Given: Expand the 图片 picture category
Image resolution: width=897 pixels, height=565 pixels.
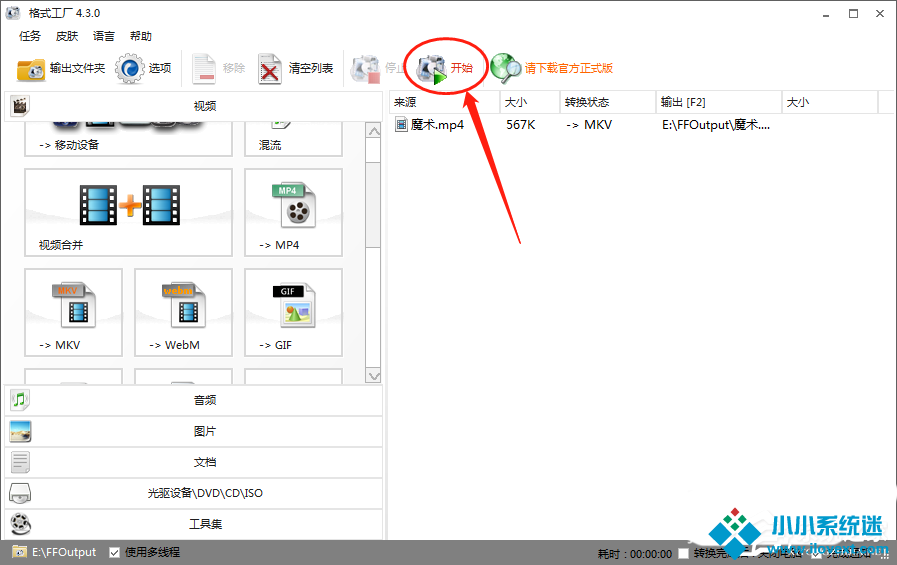Looking at the screenshot, I should point(193,431).
